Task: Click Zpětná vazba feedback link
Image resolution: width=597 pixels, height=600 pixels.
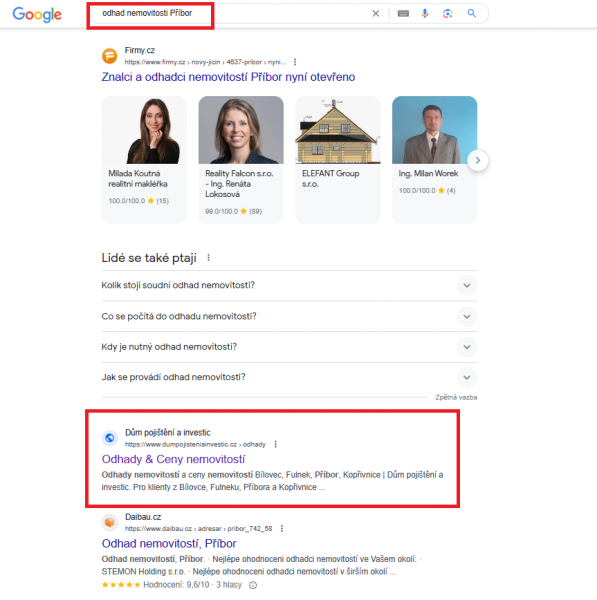Action: 456,397
